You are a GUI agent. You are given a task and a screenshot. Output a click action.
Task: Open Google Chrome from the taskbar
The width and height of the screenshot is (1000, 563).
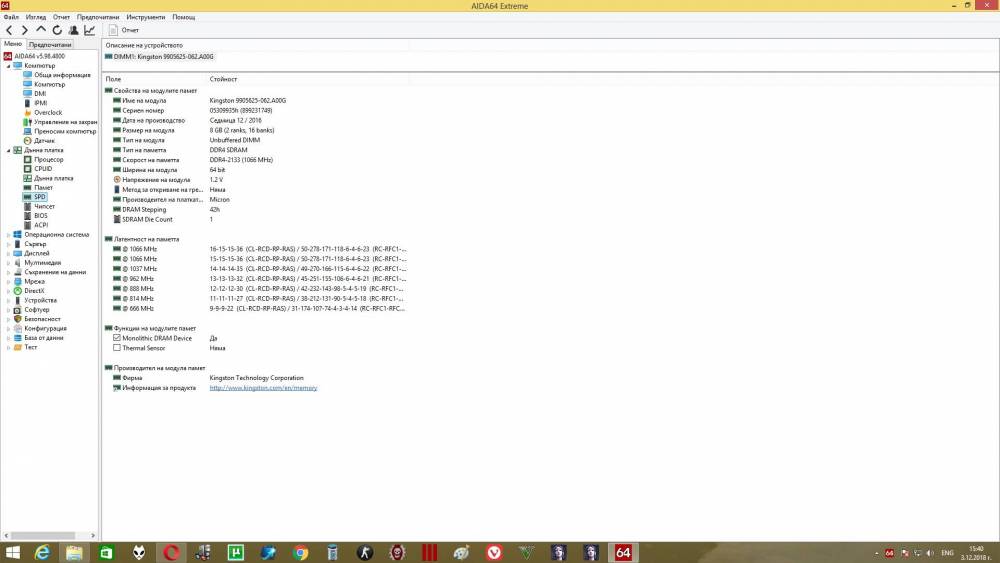(x=300, y=553)
